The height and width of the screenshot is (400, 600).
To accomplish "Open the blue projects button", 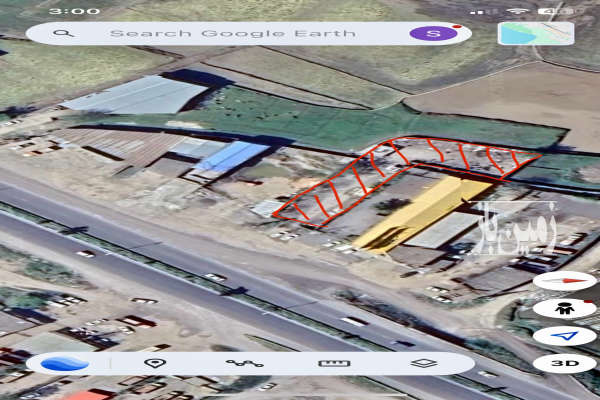I will [65, 363].
